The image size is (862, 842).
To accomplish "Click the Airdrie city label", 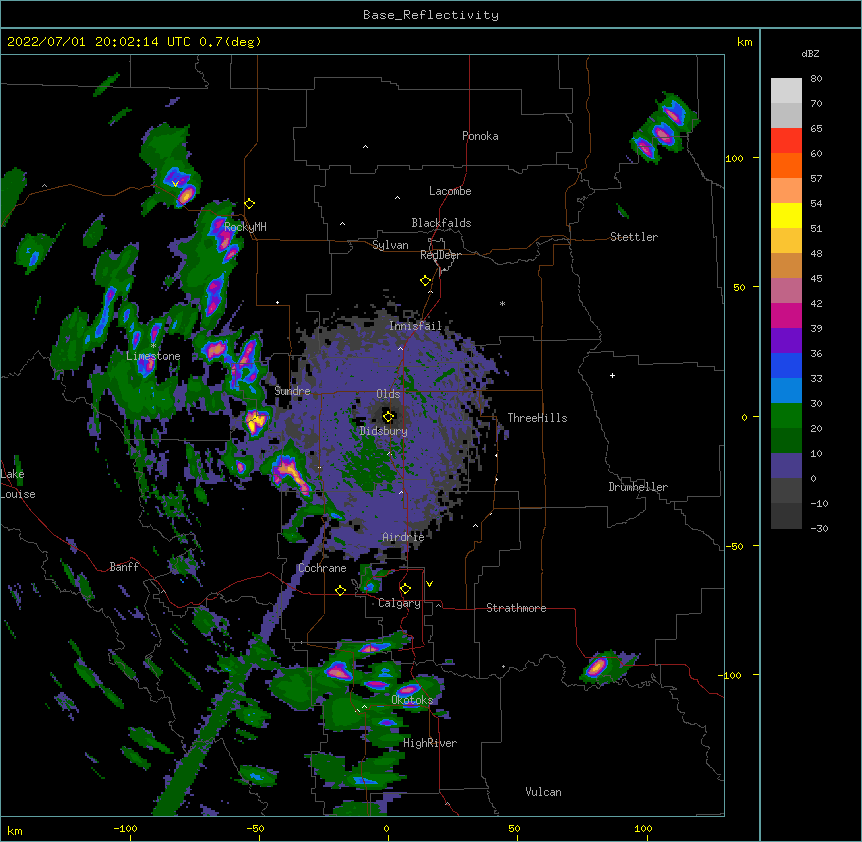I will (x=403, y=537).
